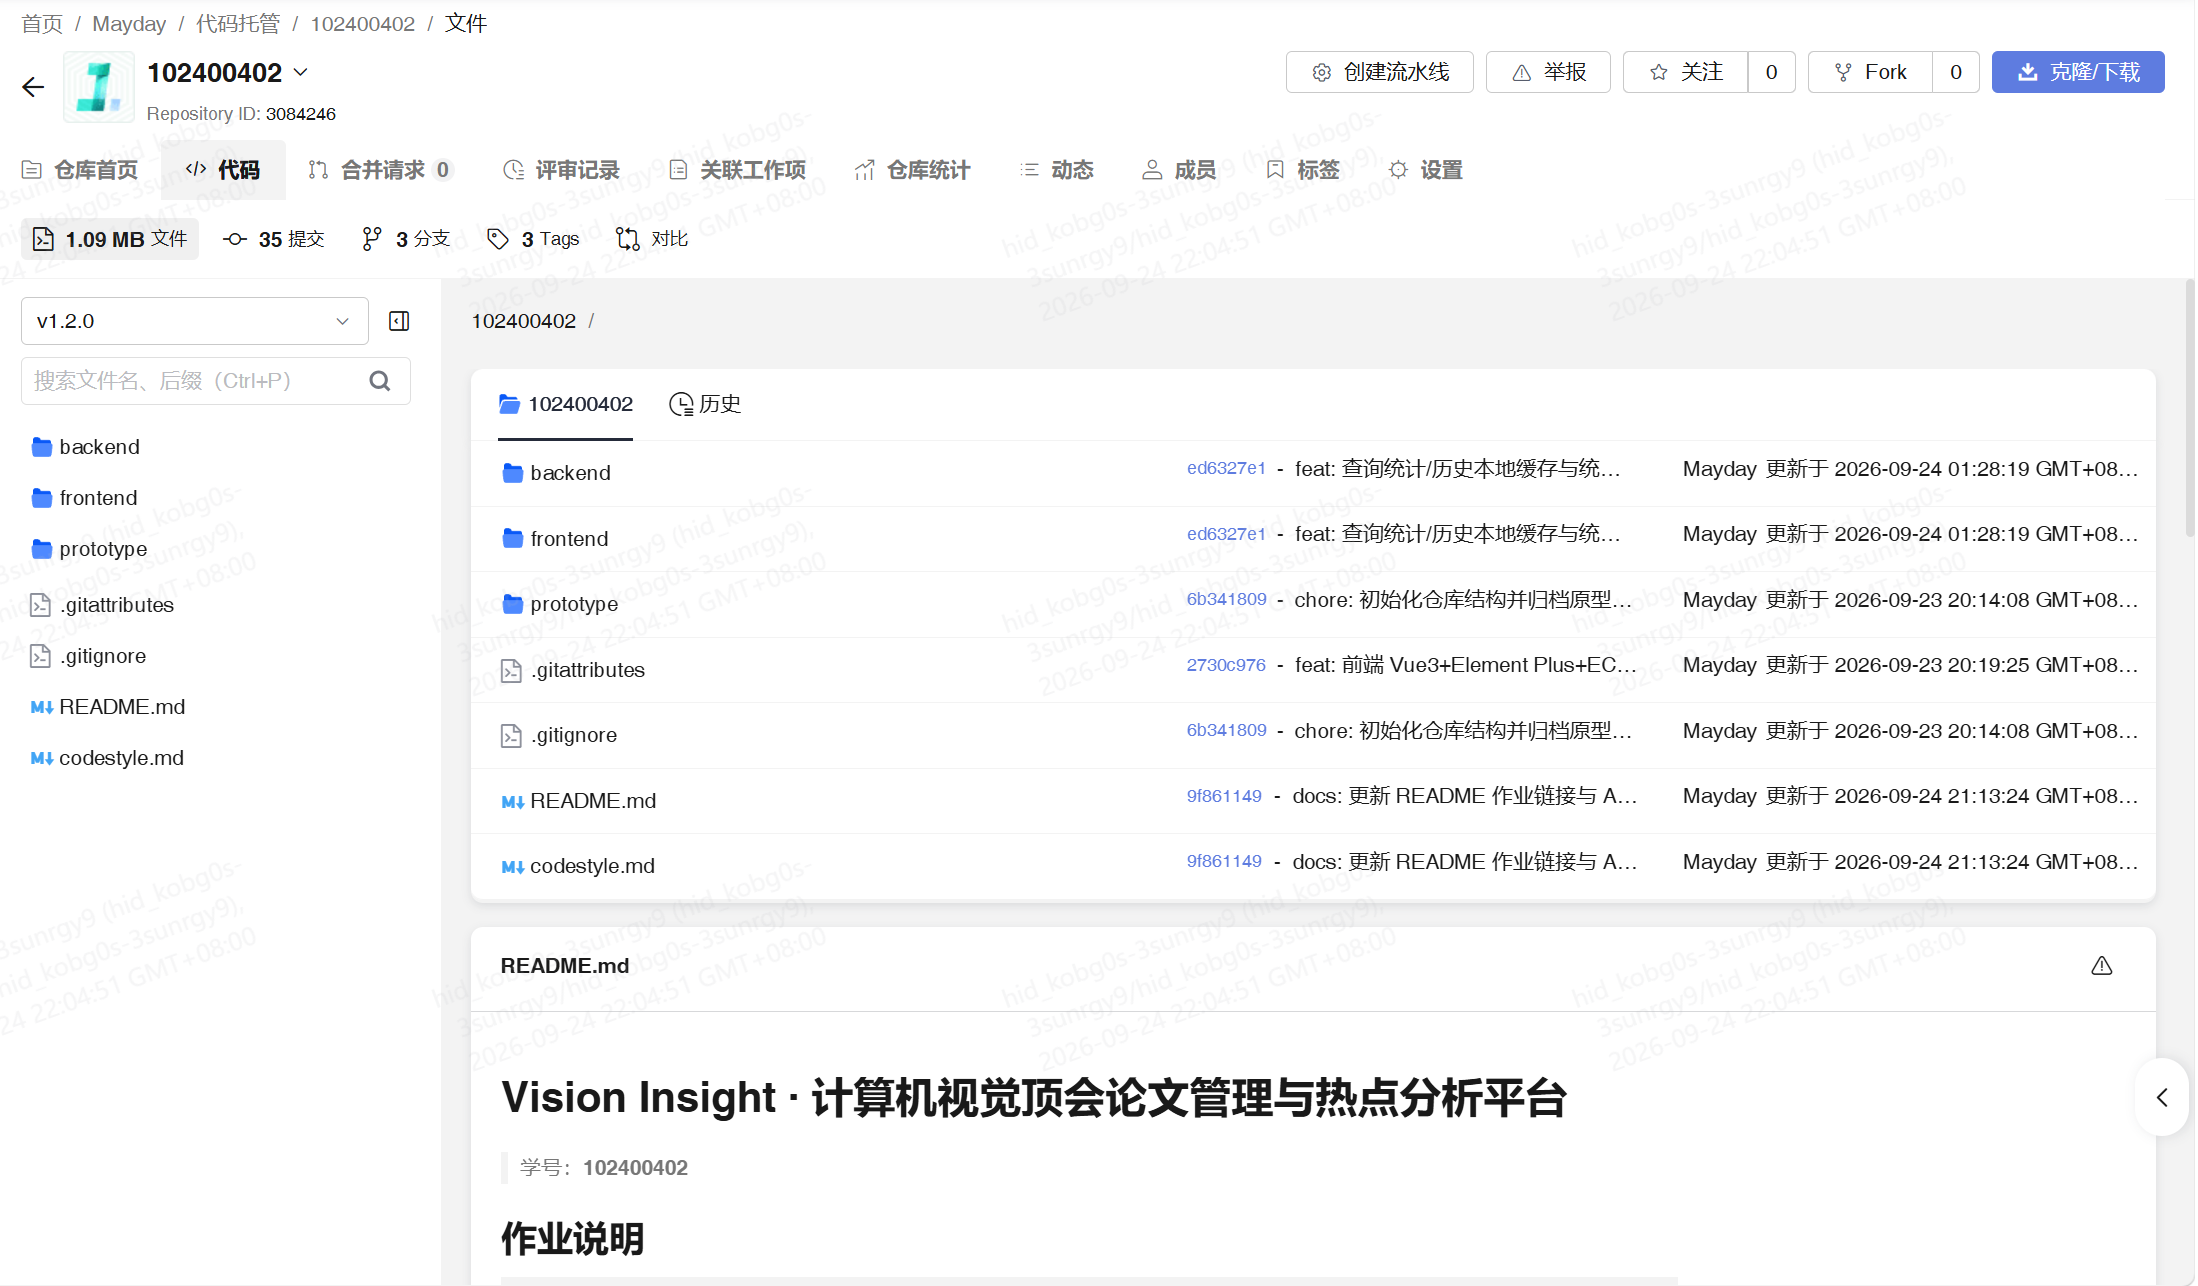The height and width of the screenshot is (1286, 2198).
Task: Open the 设置 settings tab
Action: pos(1426,170)
